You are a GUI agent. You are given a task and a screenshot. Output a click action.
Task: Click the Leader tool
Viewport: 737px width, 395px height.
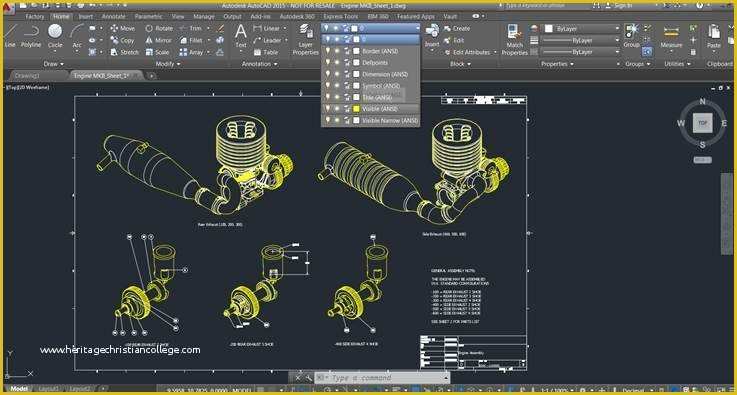pyautogui.click(x=267, y=40)
